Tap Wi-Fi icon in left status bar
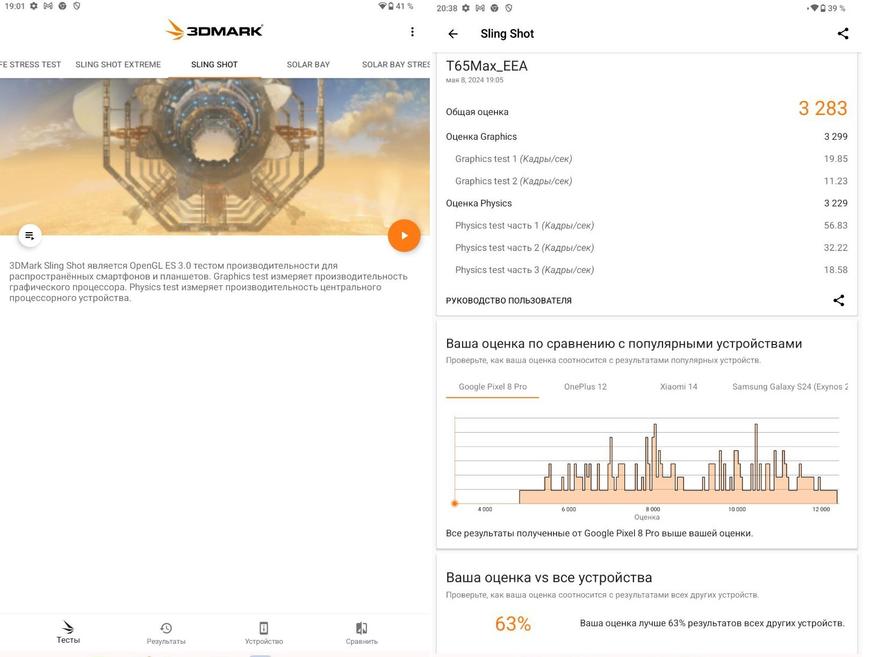Screen dimensions: 877x657 pyautogui.click(x=382, y=6)
